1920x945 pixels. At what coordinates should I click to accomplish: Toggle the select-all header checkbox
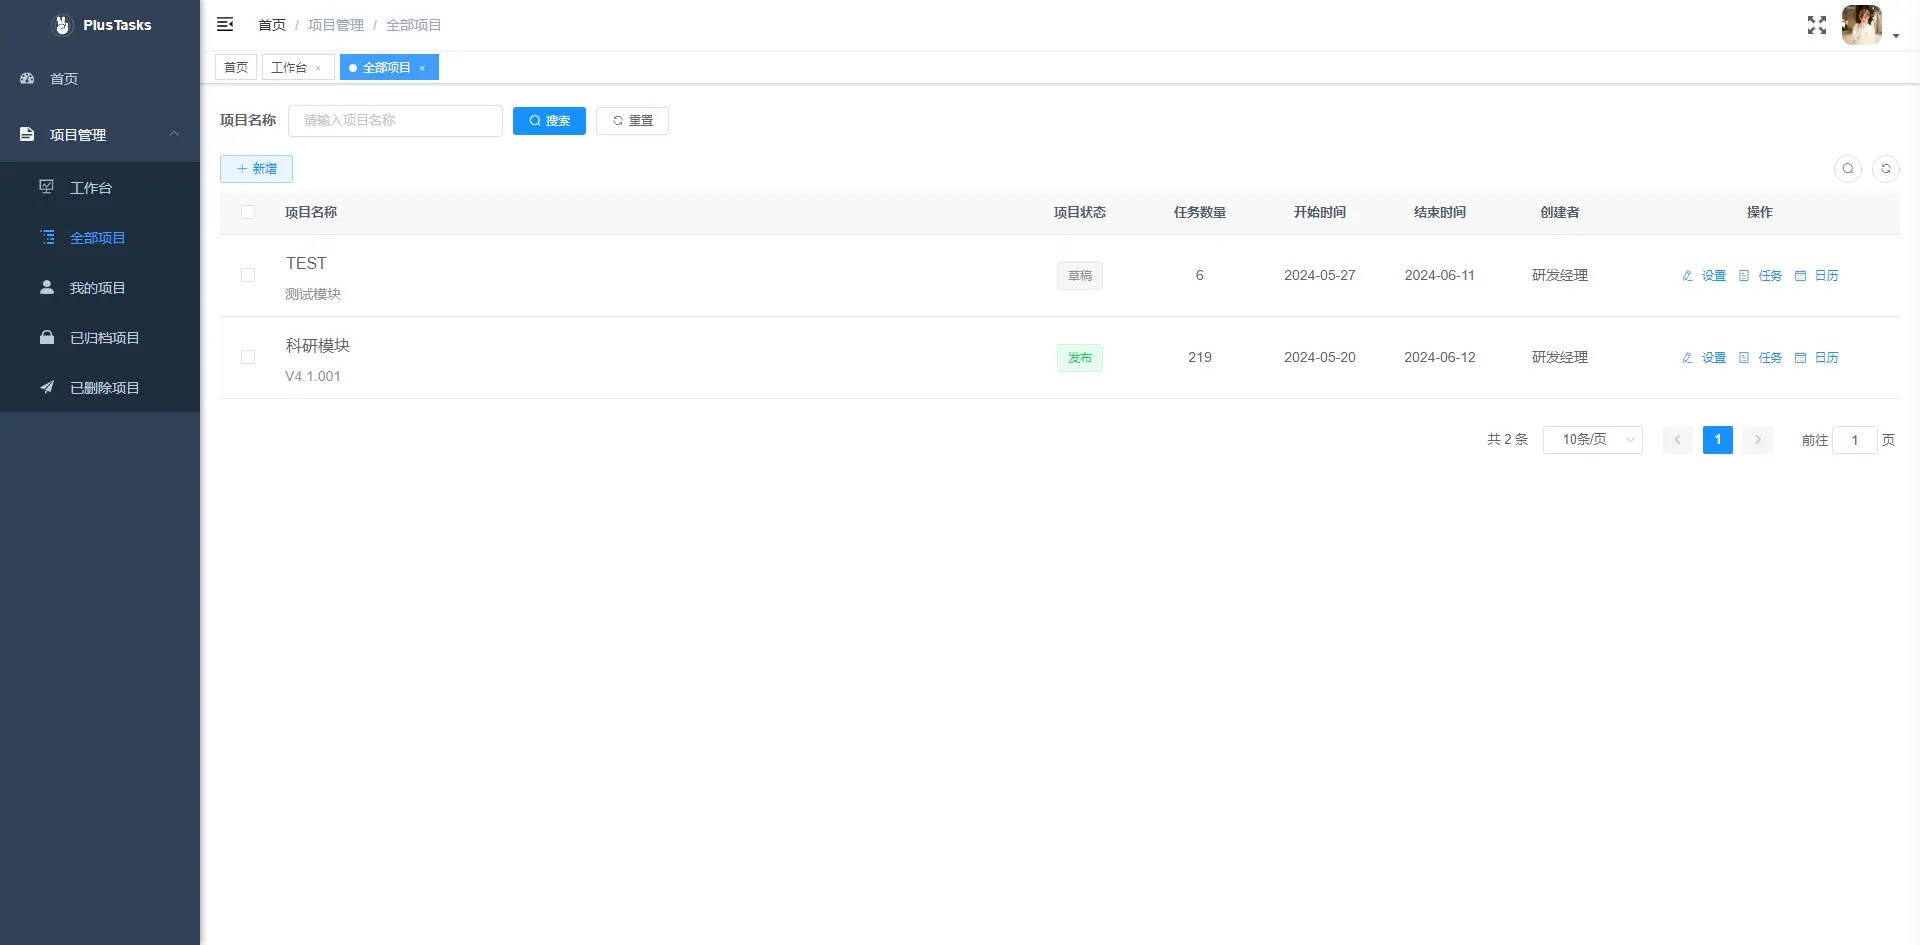click(248, 212)
